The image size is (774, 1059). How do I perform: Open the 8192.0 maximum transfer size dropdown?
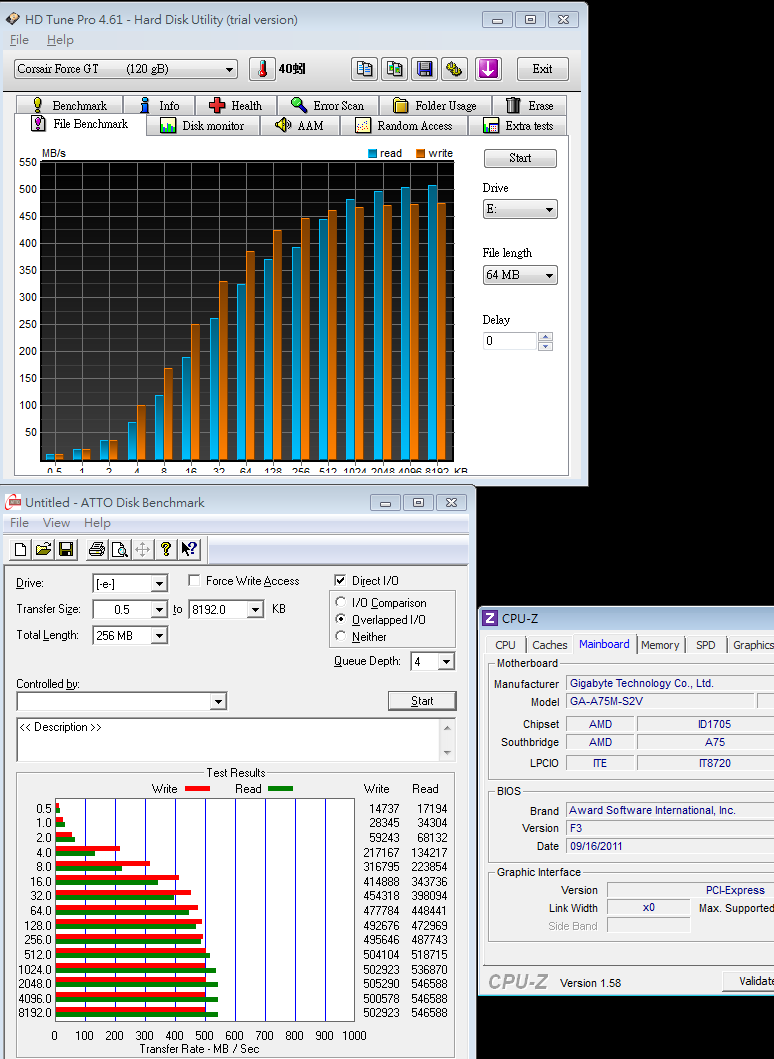coord(226,609)
